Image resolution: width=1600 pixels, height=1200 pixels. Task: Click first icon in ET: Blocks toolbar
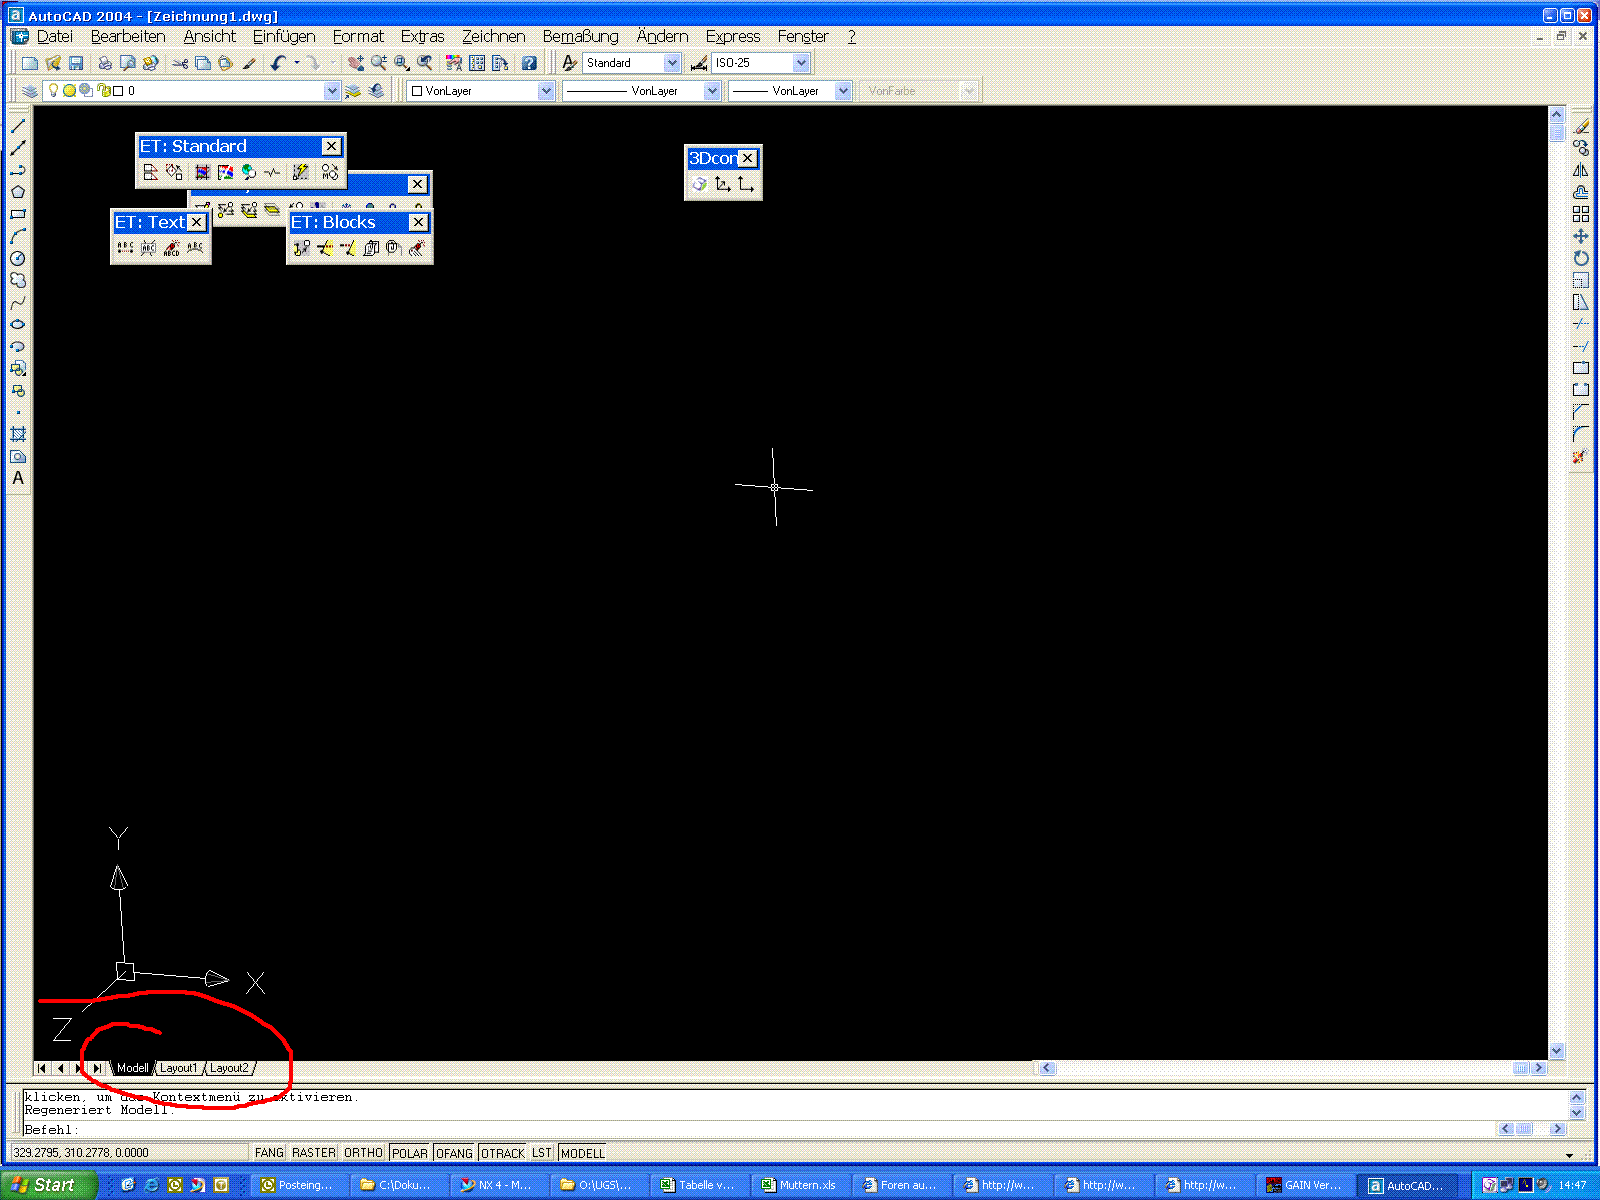(x=302, y=248)
